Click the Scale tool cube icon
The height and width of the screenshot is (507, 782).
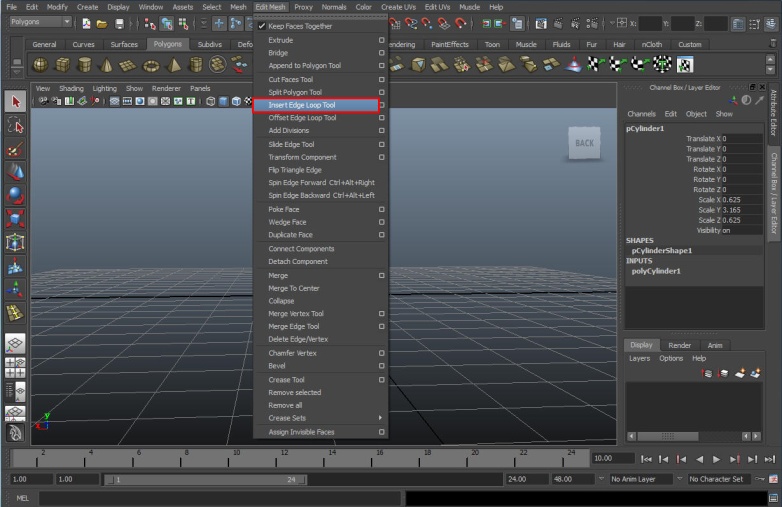[15, 219]
